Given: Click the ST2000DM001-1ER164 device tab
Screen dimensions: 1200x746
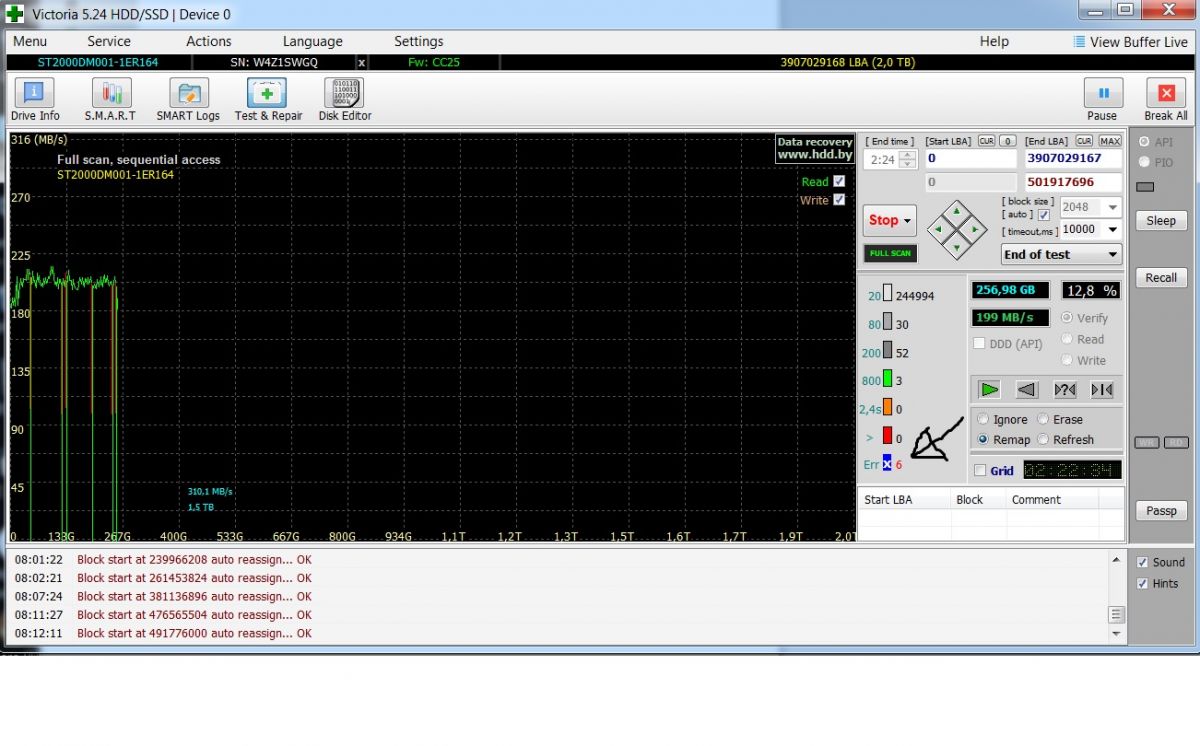Looking at the screenshot, I should coord(98,62).
